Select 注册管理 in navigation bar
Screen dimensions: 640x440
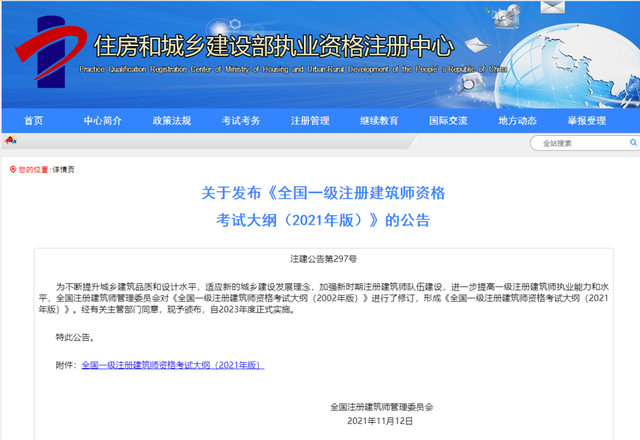coord(311,120)
